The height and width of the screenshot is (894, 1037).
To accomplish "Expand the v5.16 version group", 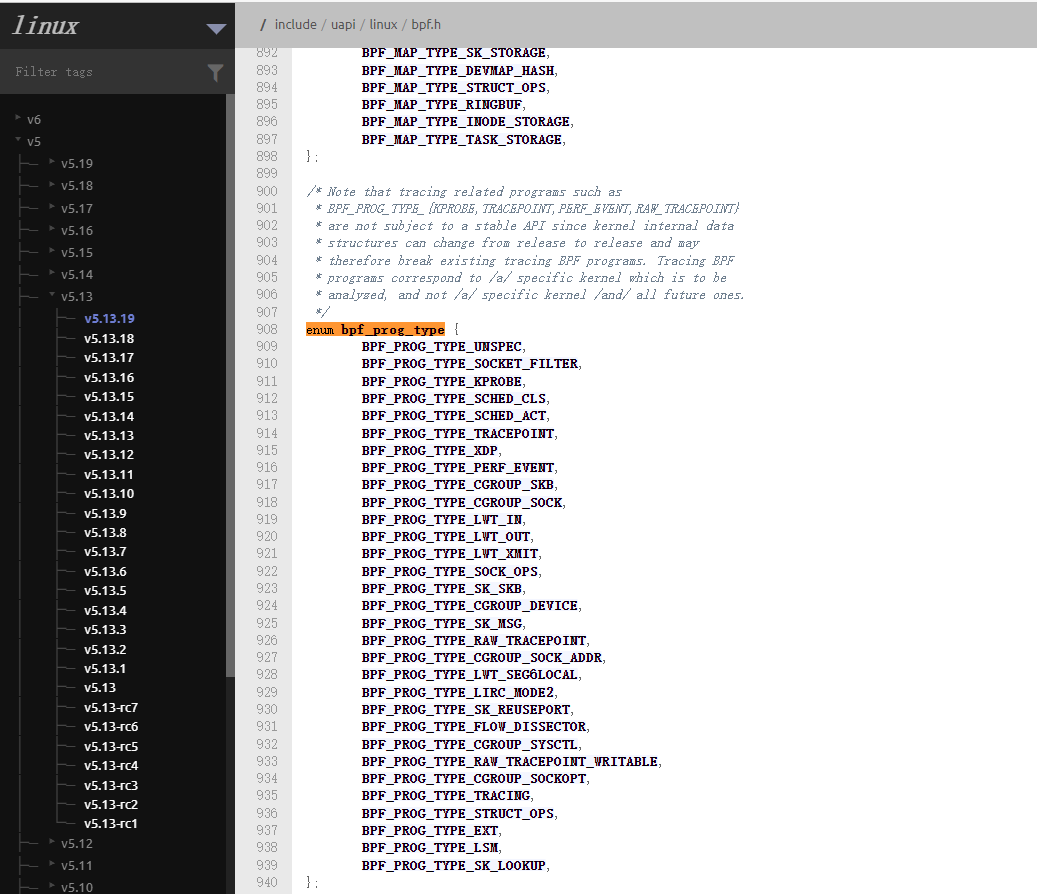I will point(52,229).
